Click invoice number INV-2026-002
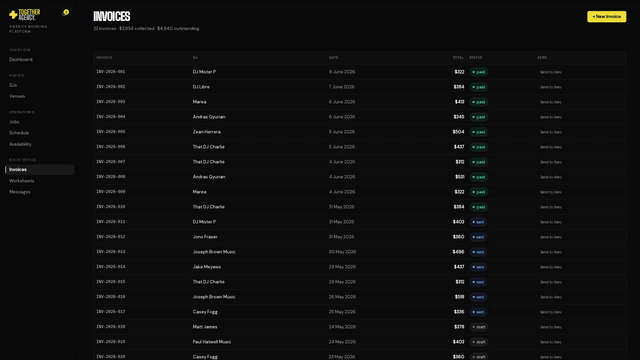This screenshot has height=360, width=640. (x=111, y=87)
